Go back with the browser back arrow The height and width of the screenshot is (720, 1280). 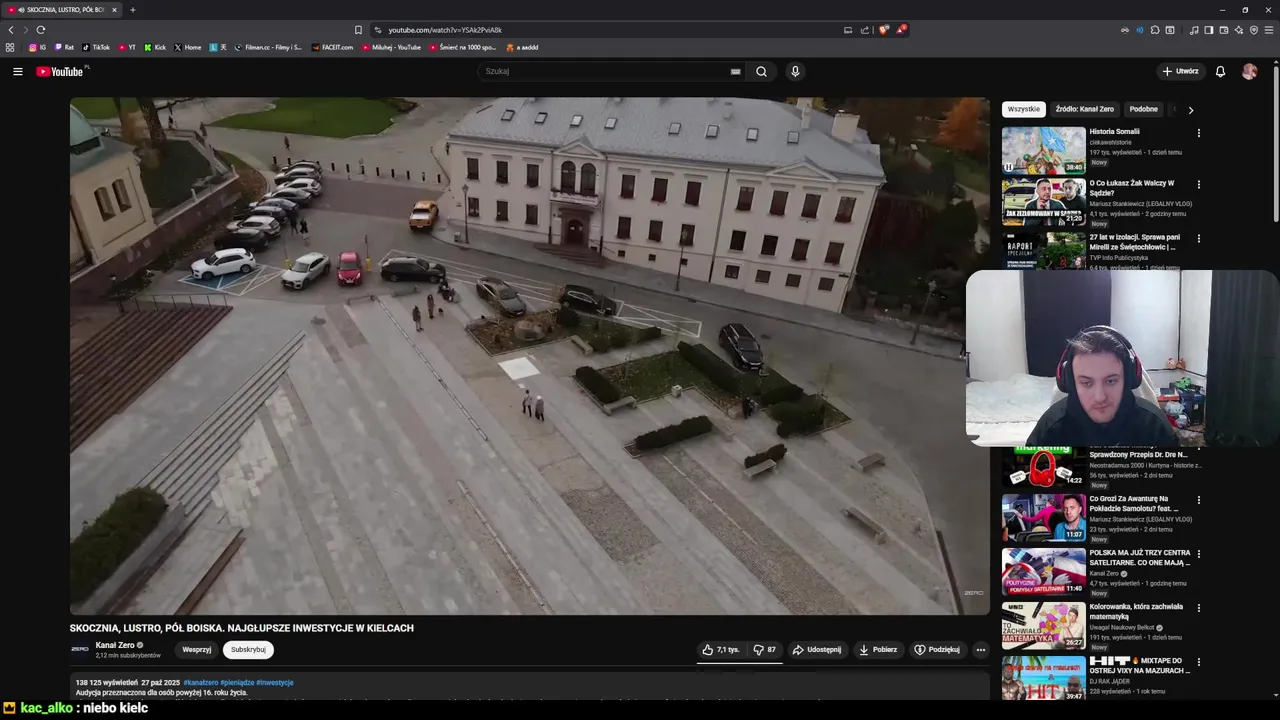click(x=11, y=30)
